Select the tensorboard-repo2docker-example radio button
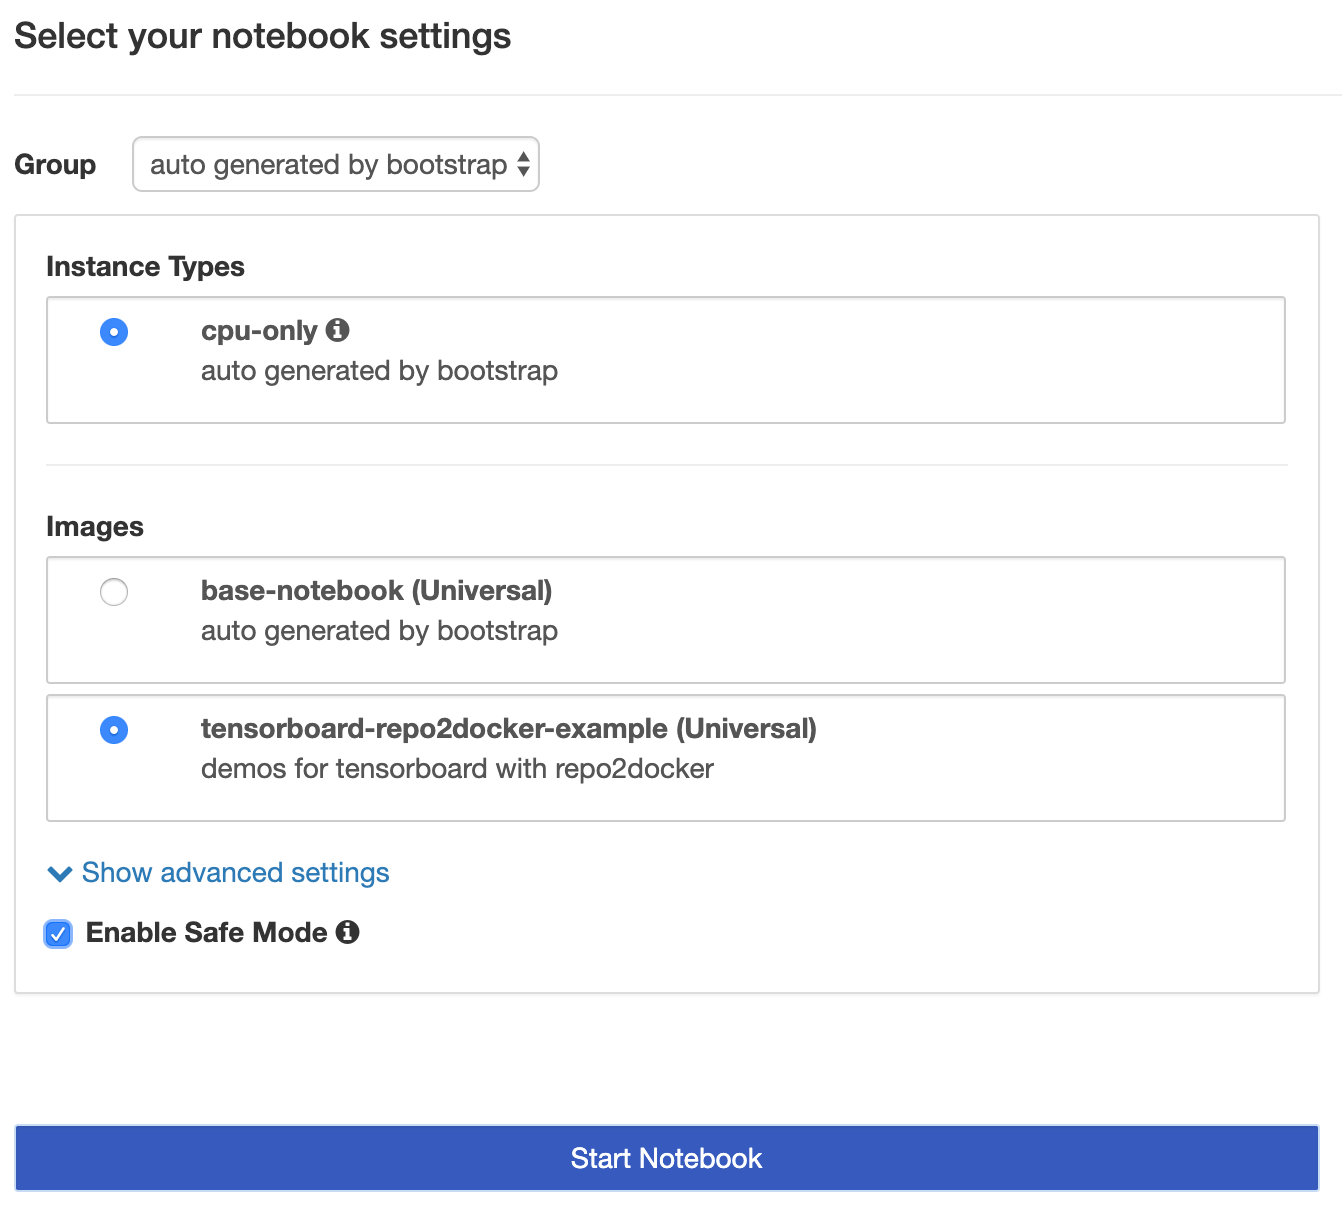Viewport: 1342px width, 1220px height. point(114,730)
